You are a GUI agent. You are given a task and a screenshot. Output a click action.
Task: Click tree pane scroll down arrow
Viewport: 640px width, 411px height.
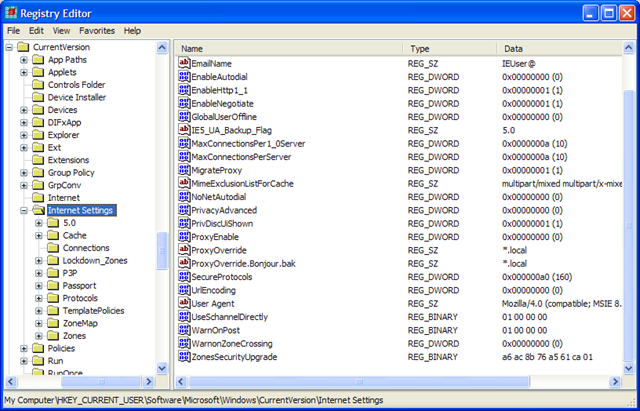(162, 368)
